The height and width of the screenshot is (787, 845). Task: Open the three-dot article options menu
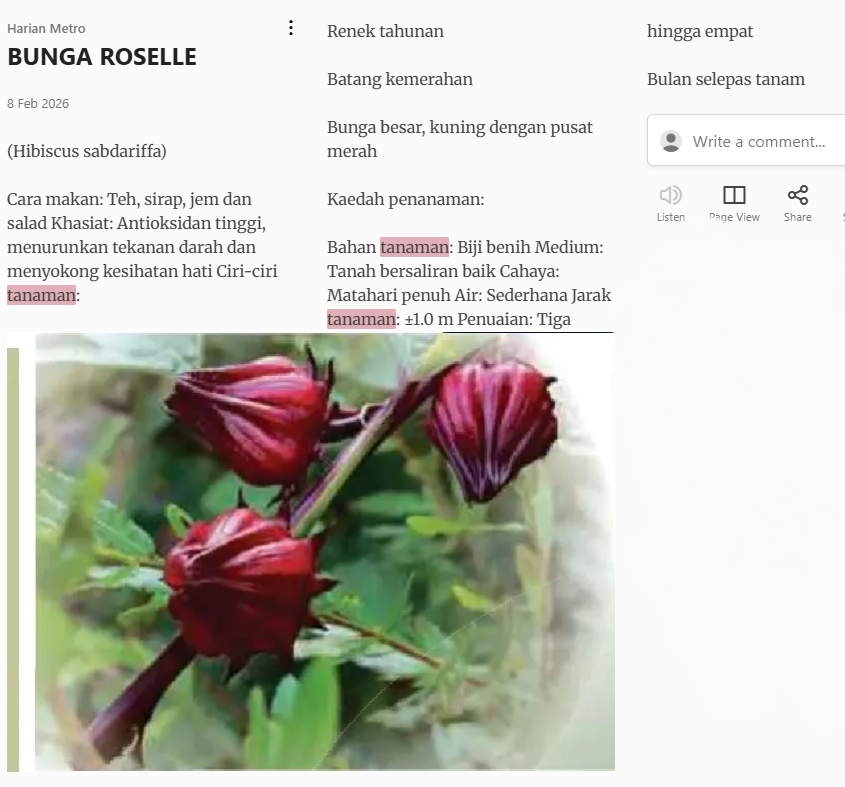coord(291,28)
